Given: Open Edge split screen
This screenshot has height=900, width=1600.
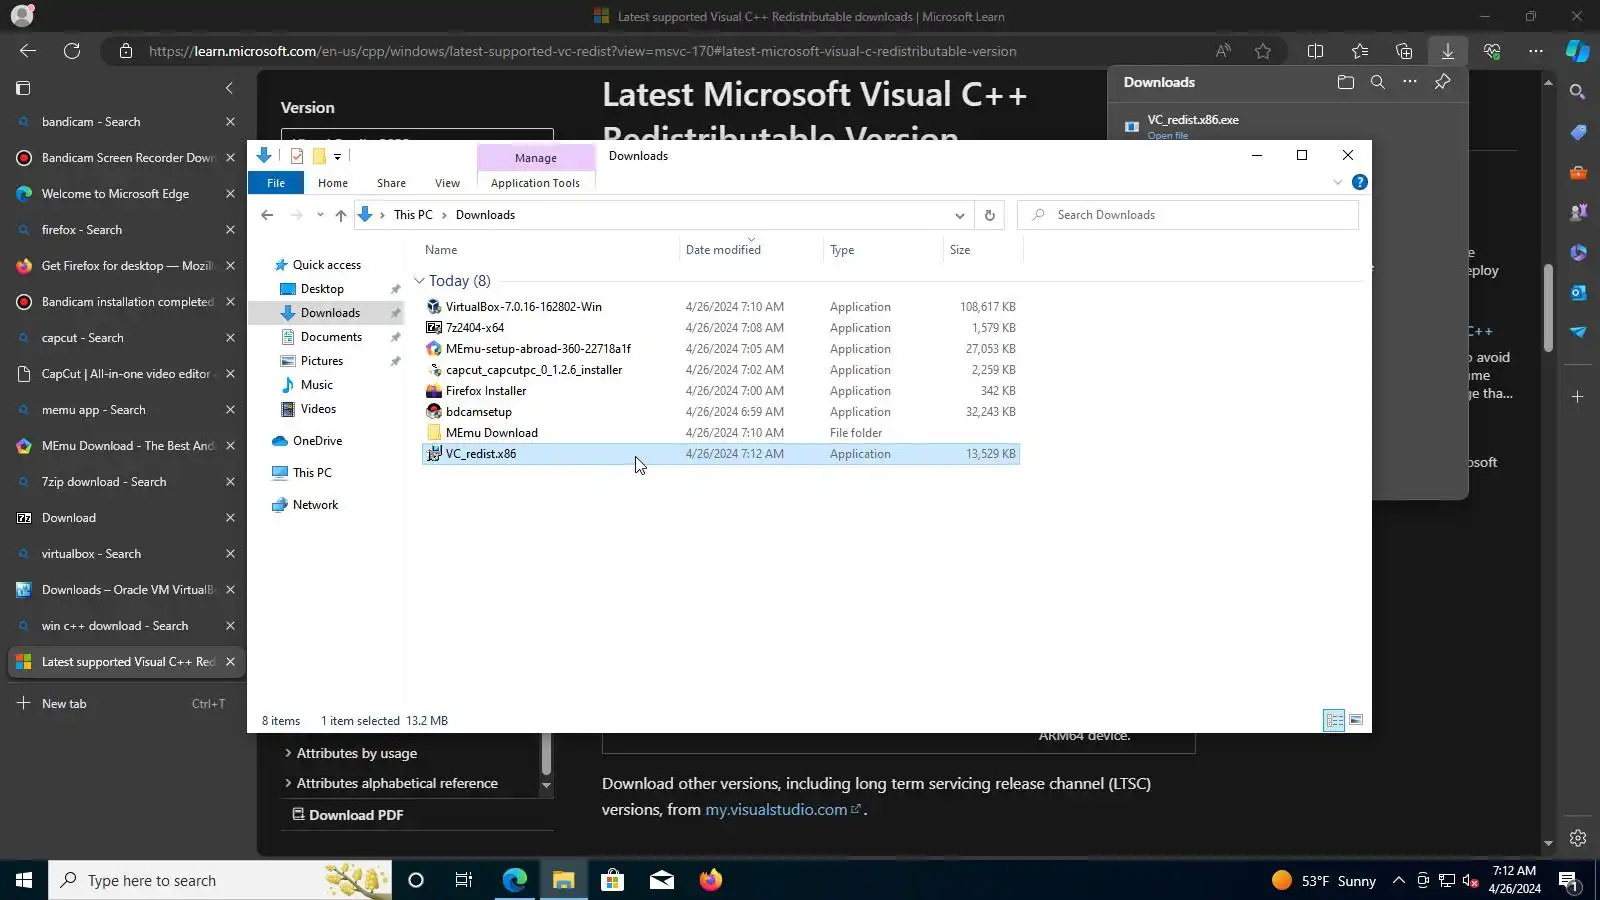Looking at the screenshot, I should click(x=1316, y=51).
